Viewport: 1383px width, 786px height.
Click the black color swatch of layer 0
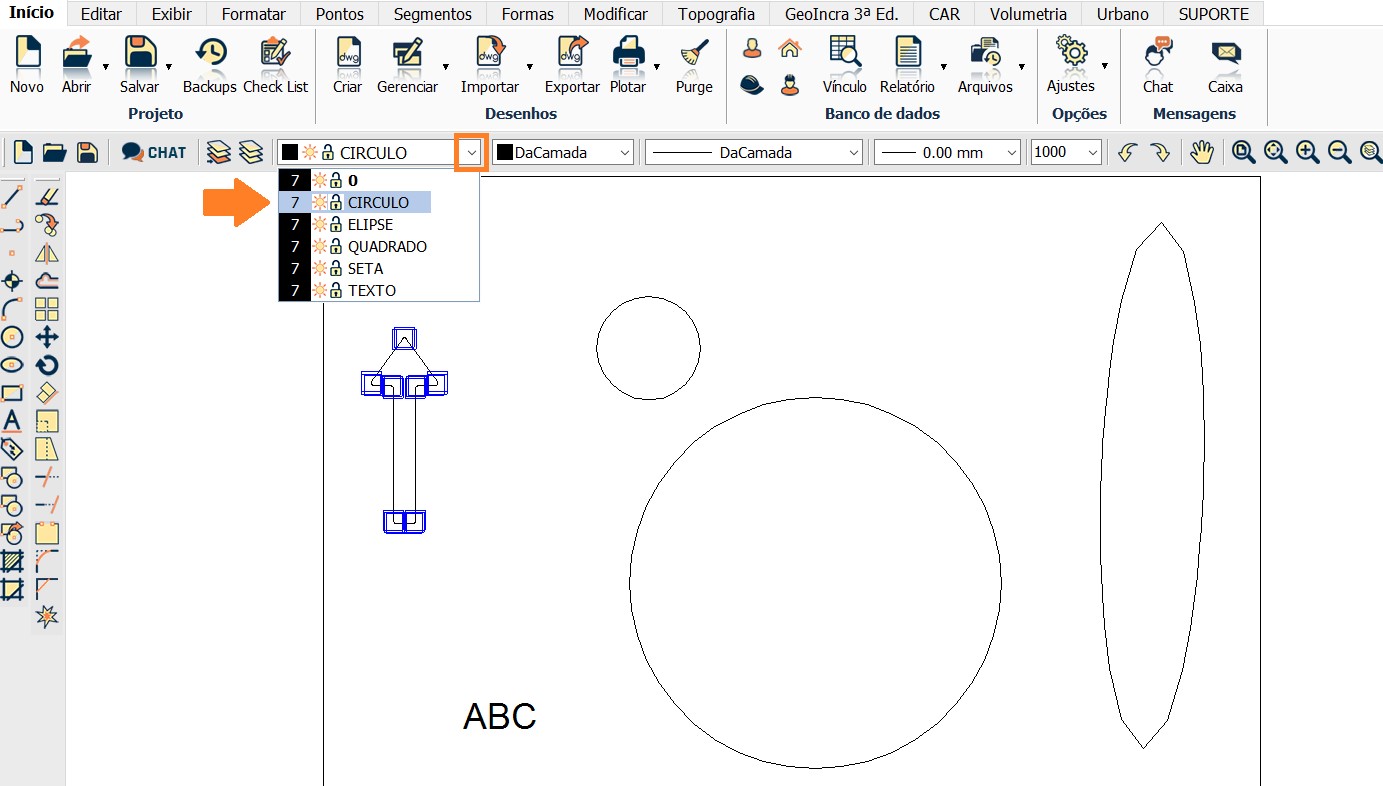(294, 181)
